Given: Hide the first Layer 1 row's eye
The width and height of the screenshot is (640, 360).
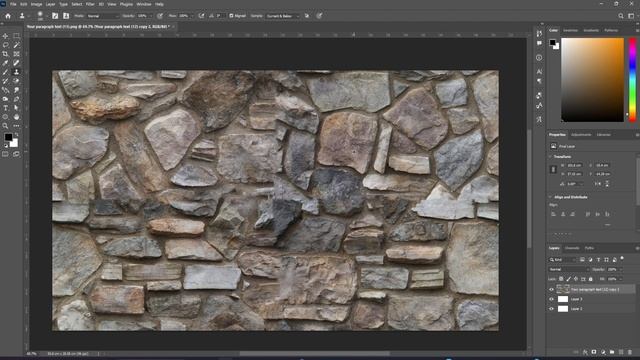Looking at the screenshot, I should coord(551,299).
